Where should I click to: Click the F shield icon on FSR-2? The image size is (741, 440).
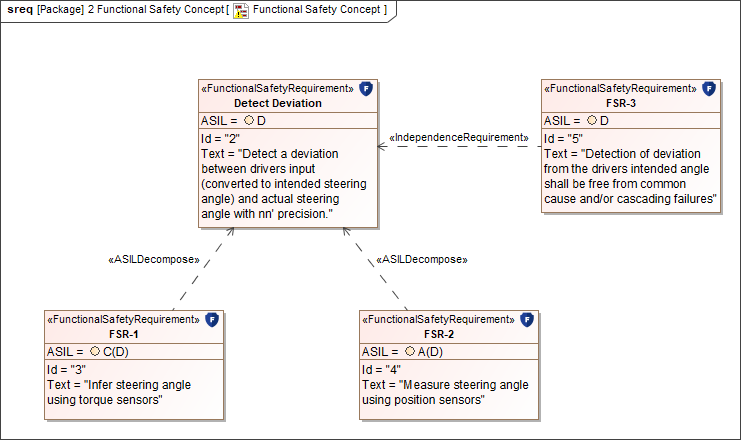point(527,321)
